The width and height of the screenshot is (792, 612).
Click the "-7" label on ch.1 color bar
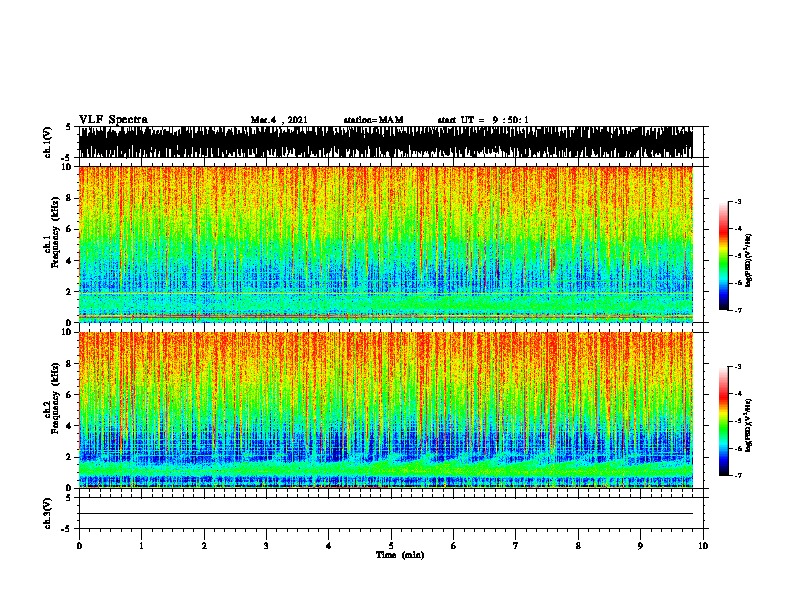[737, 310]
